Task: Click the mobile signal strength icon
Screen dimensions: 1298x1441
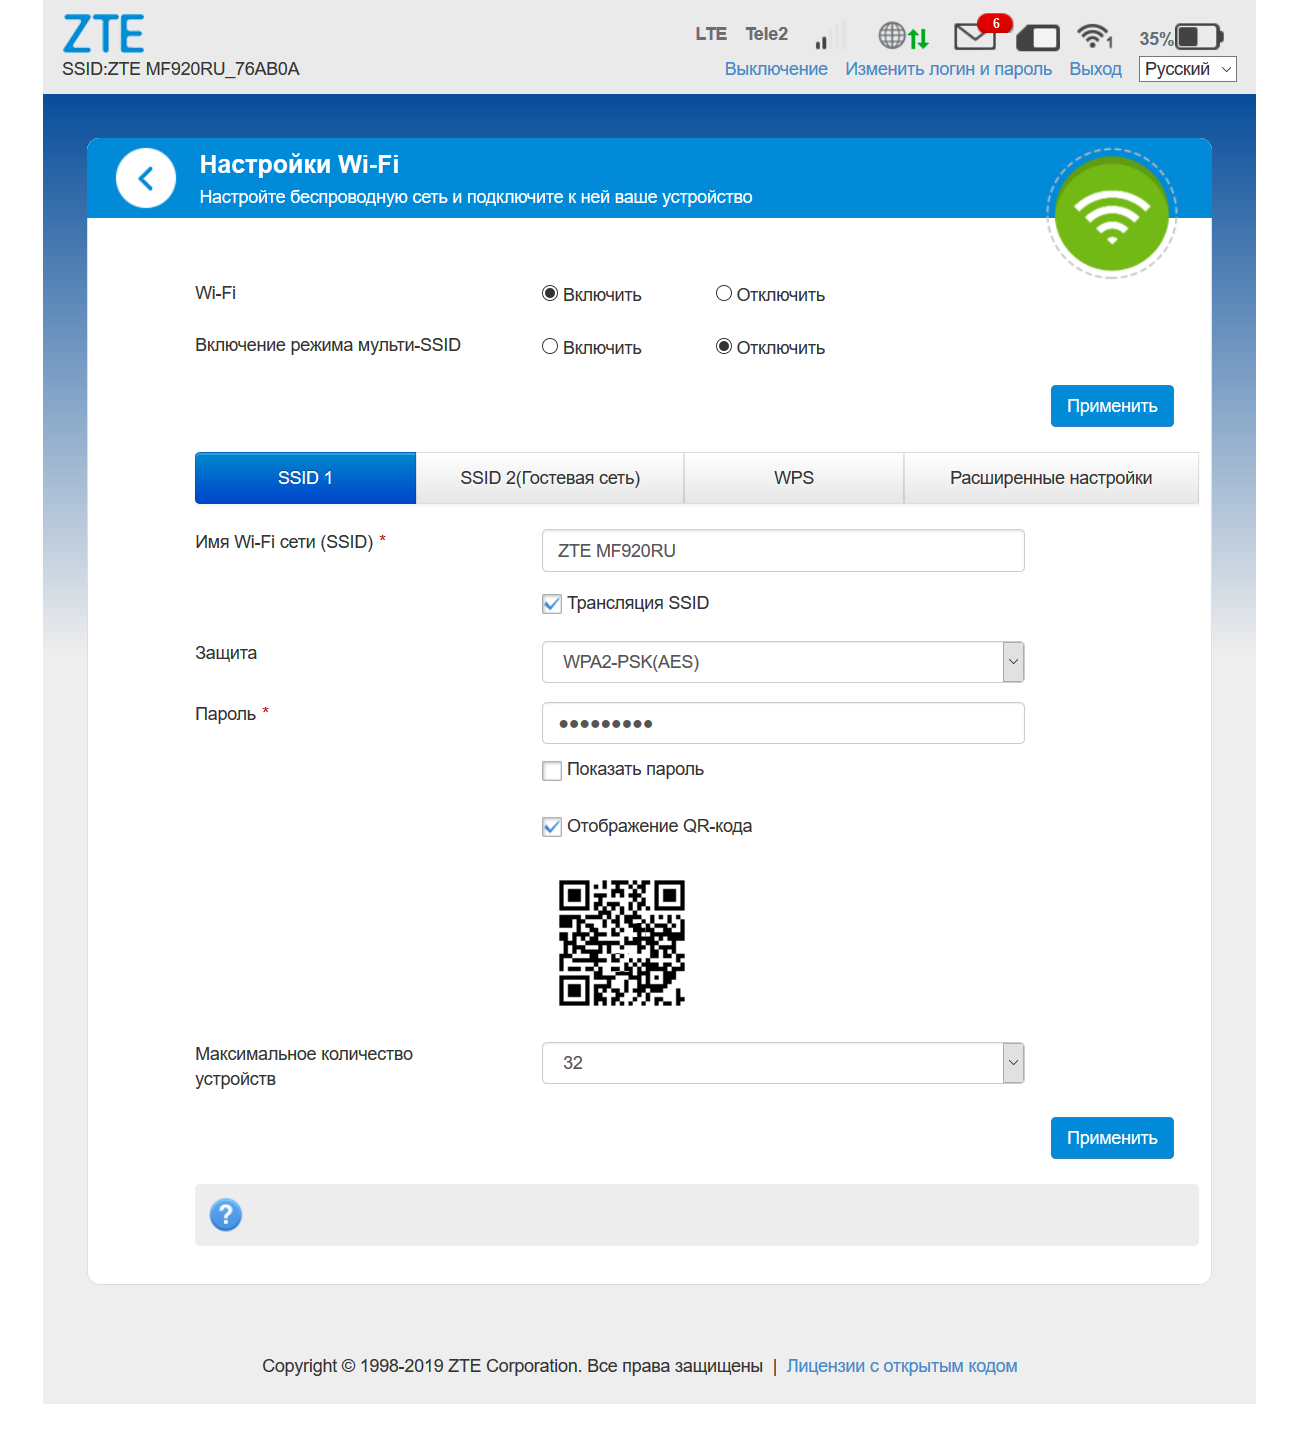Action: coord(831,36)
